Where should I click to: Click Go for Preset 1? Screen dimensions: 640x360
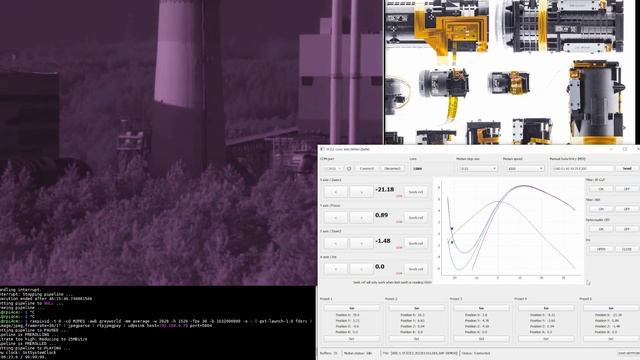pyautogui.click(x=351, y=308)
